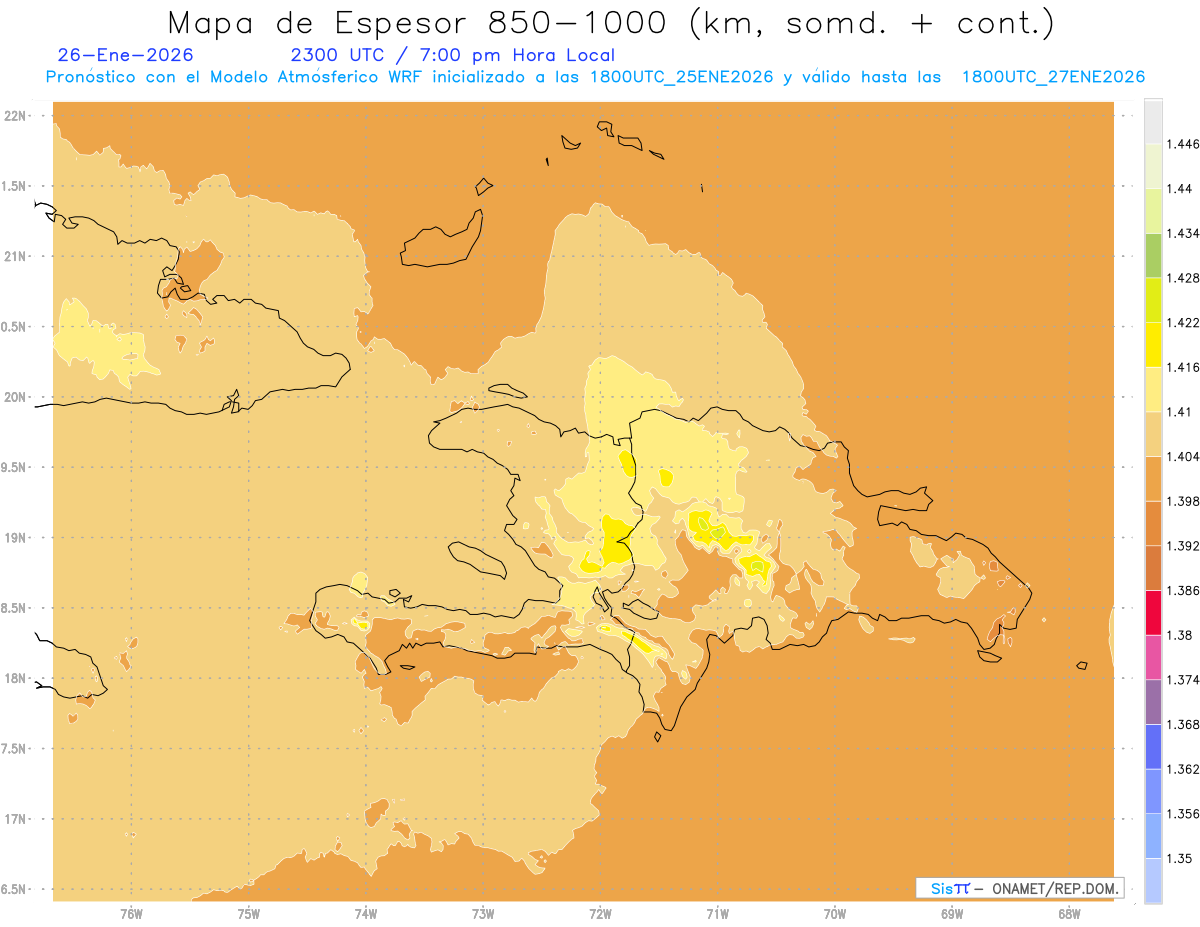The width and height of the screenshot is (1200, 927).
Task: Click the longitude label 74W
Action: click(365, 914)
